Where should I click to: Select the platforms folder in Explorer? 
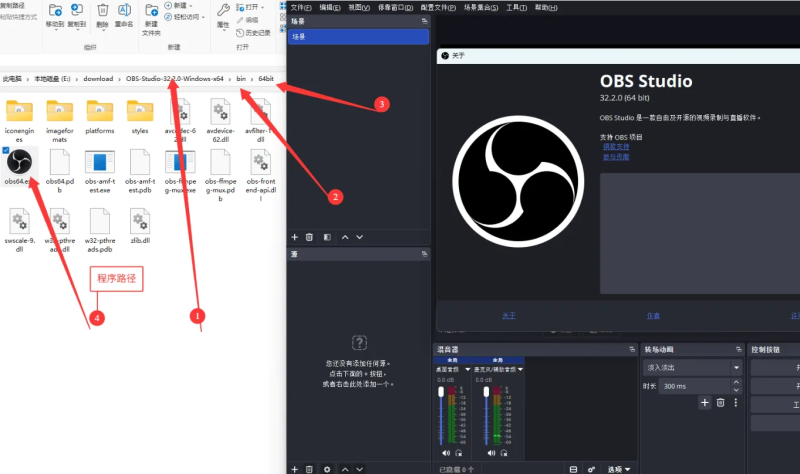[100, 117]
